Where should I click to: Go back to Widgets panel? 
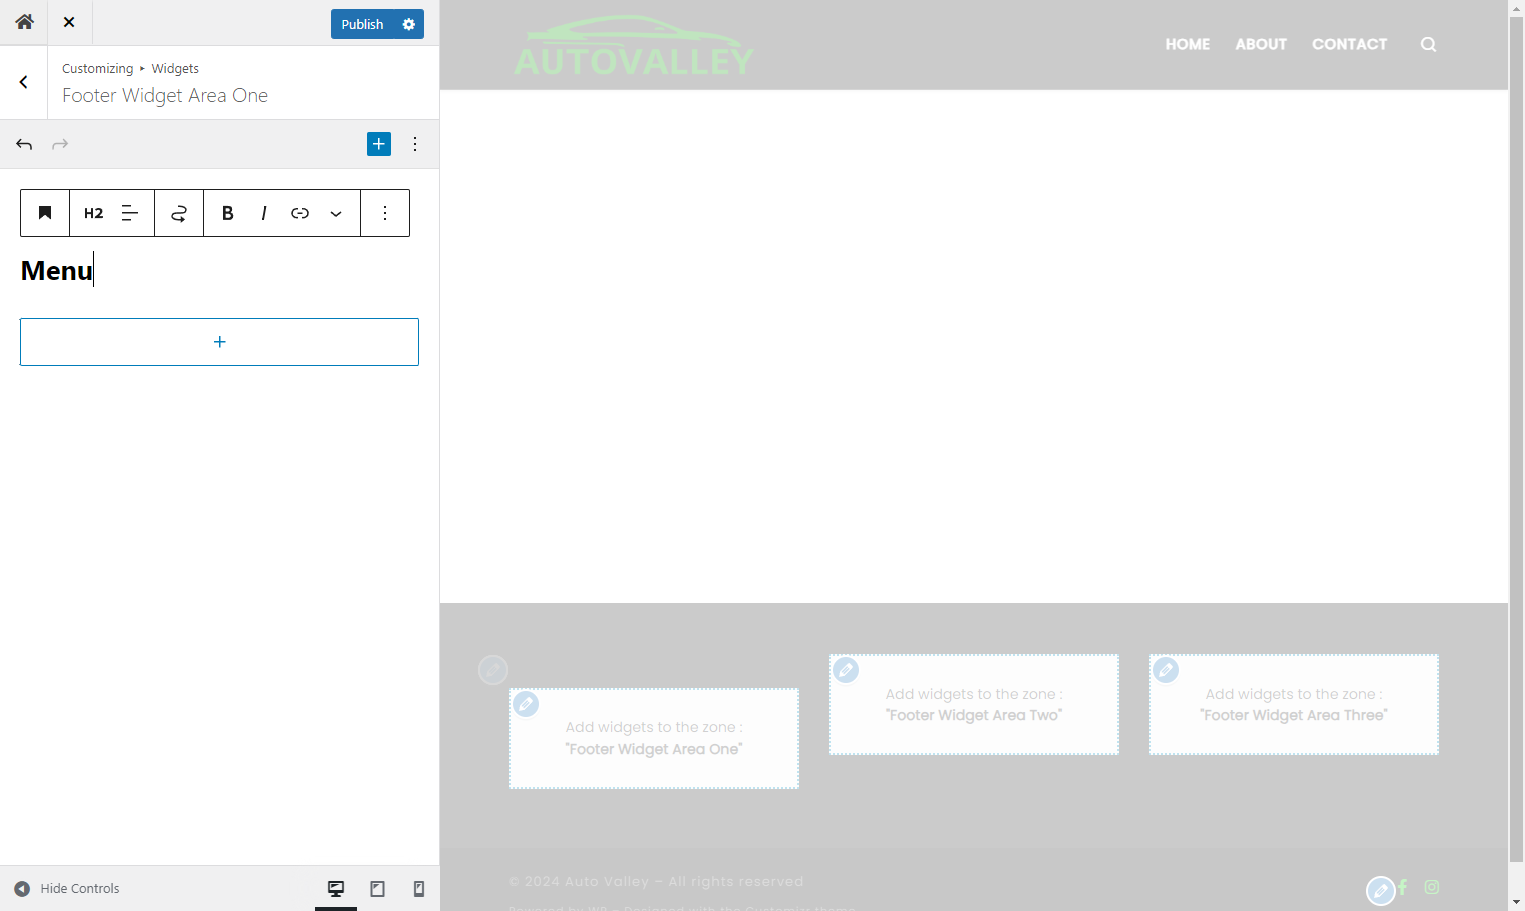tap(24, 82)
